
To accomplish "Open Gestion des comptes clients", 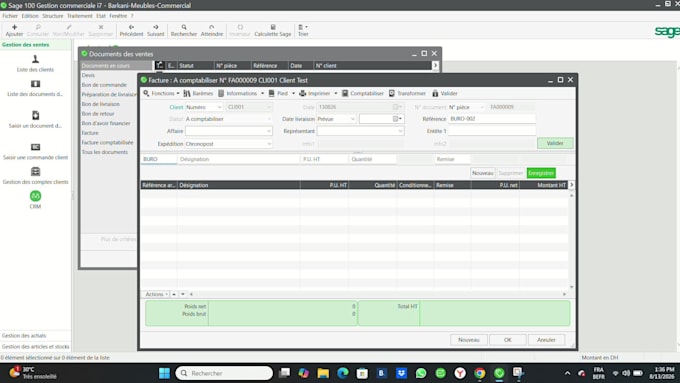I will coord(36,176).
